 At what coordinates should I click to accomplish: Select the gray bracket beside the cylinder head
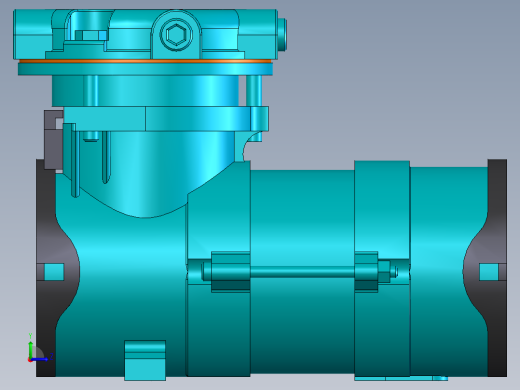(x=53, y=140)
